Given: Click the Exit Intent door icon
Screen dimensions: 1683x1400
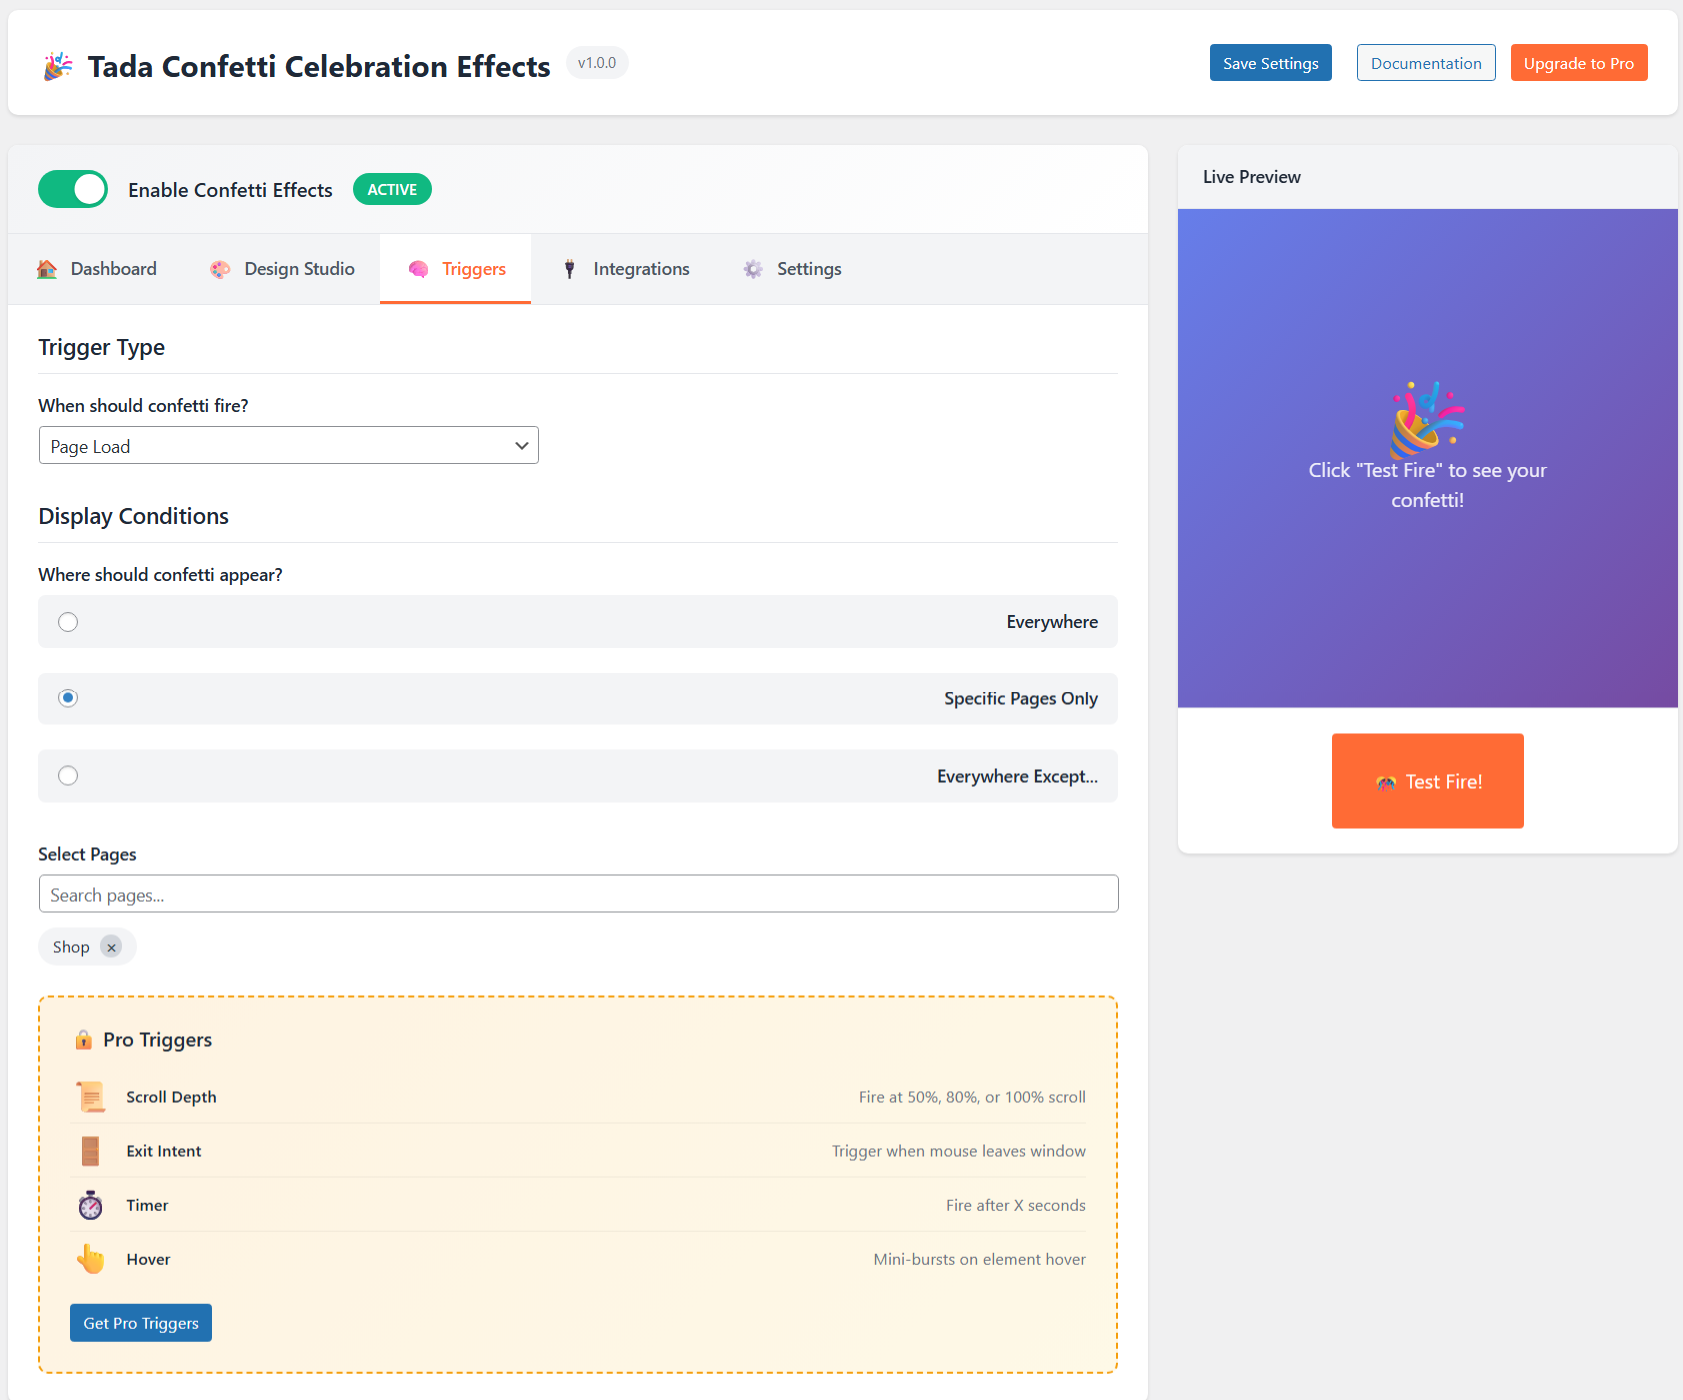Looking at the screenshot, I should 91,1151.
